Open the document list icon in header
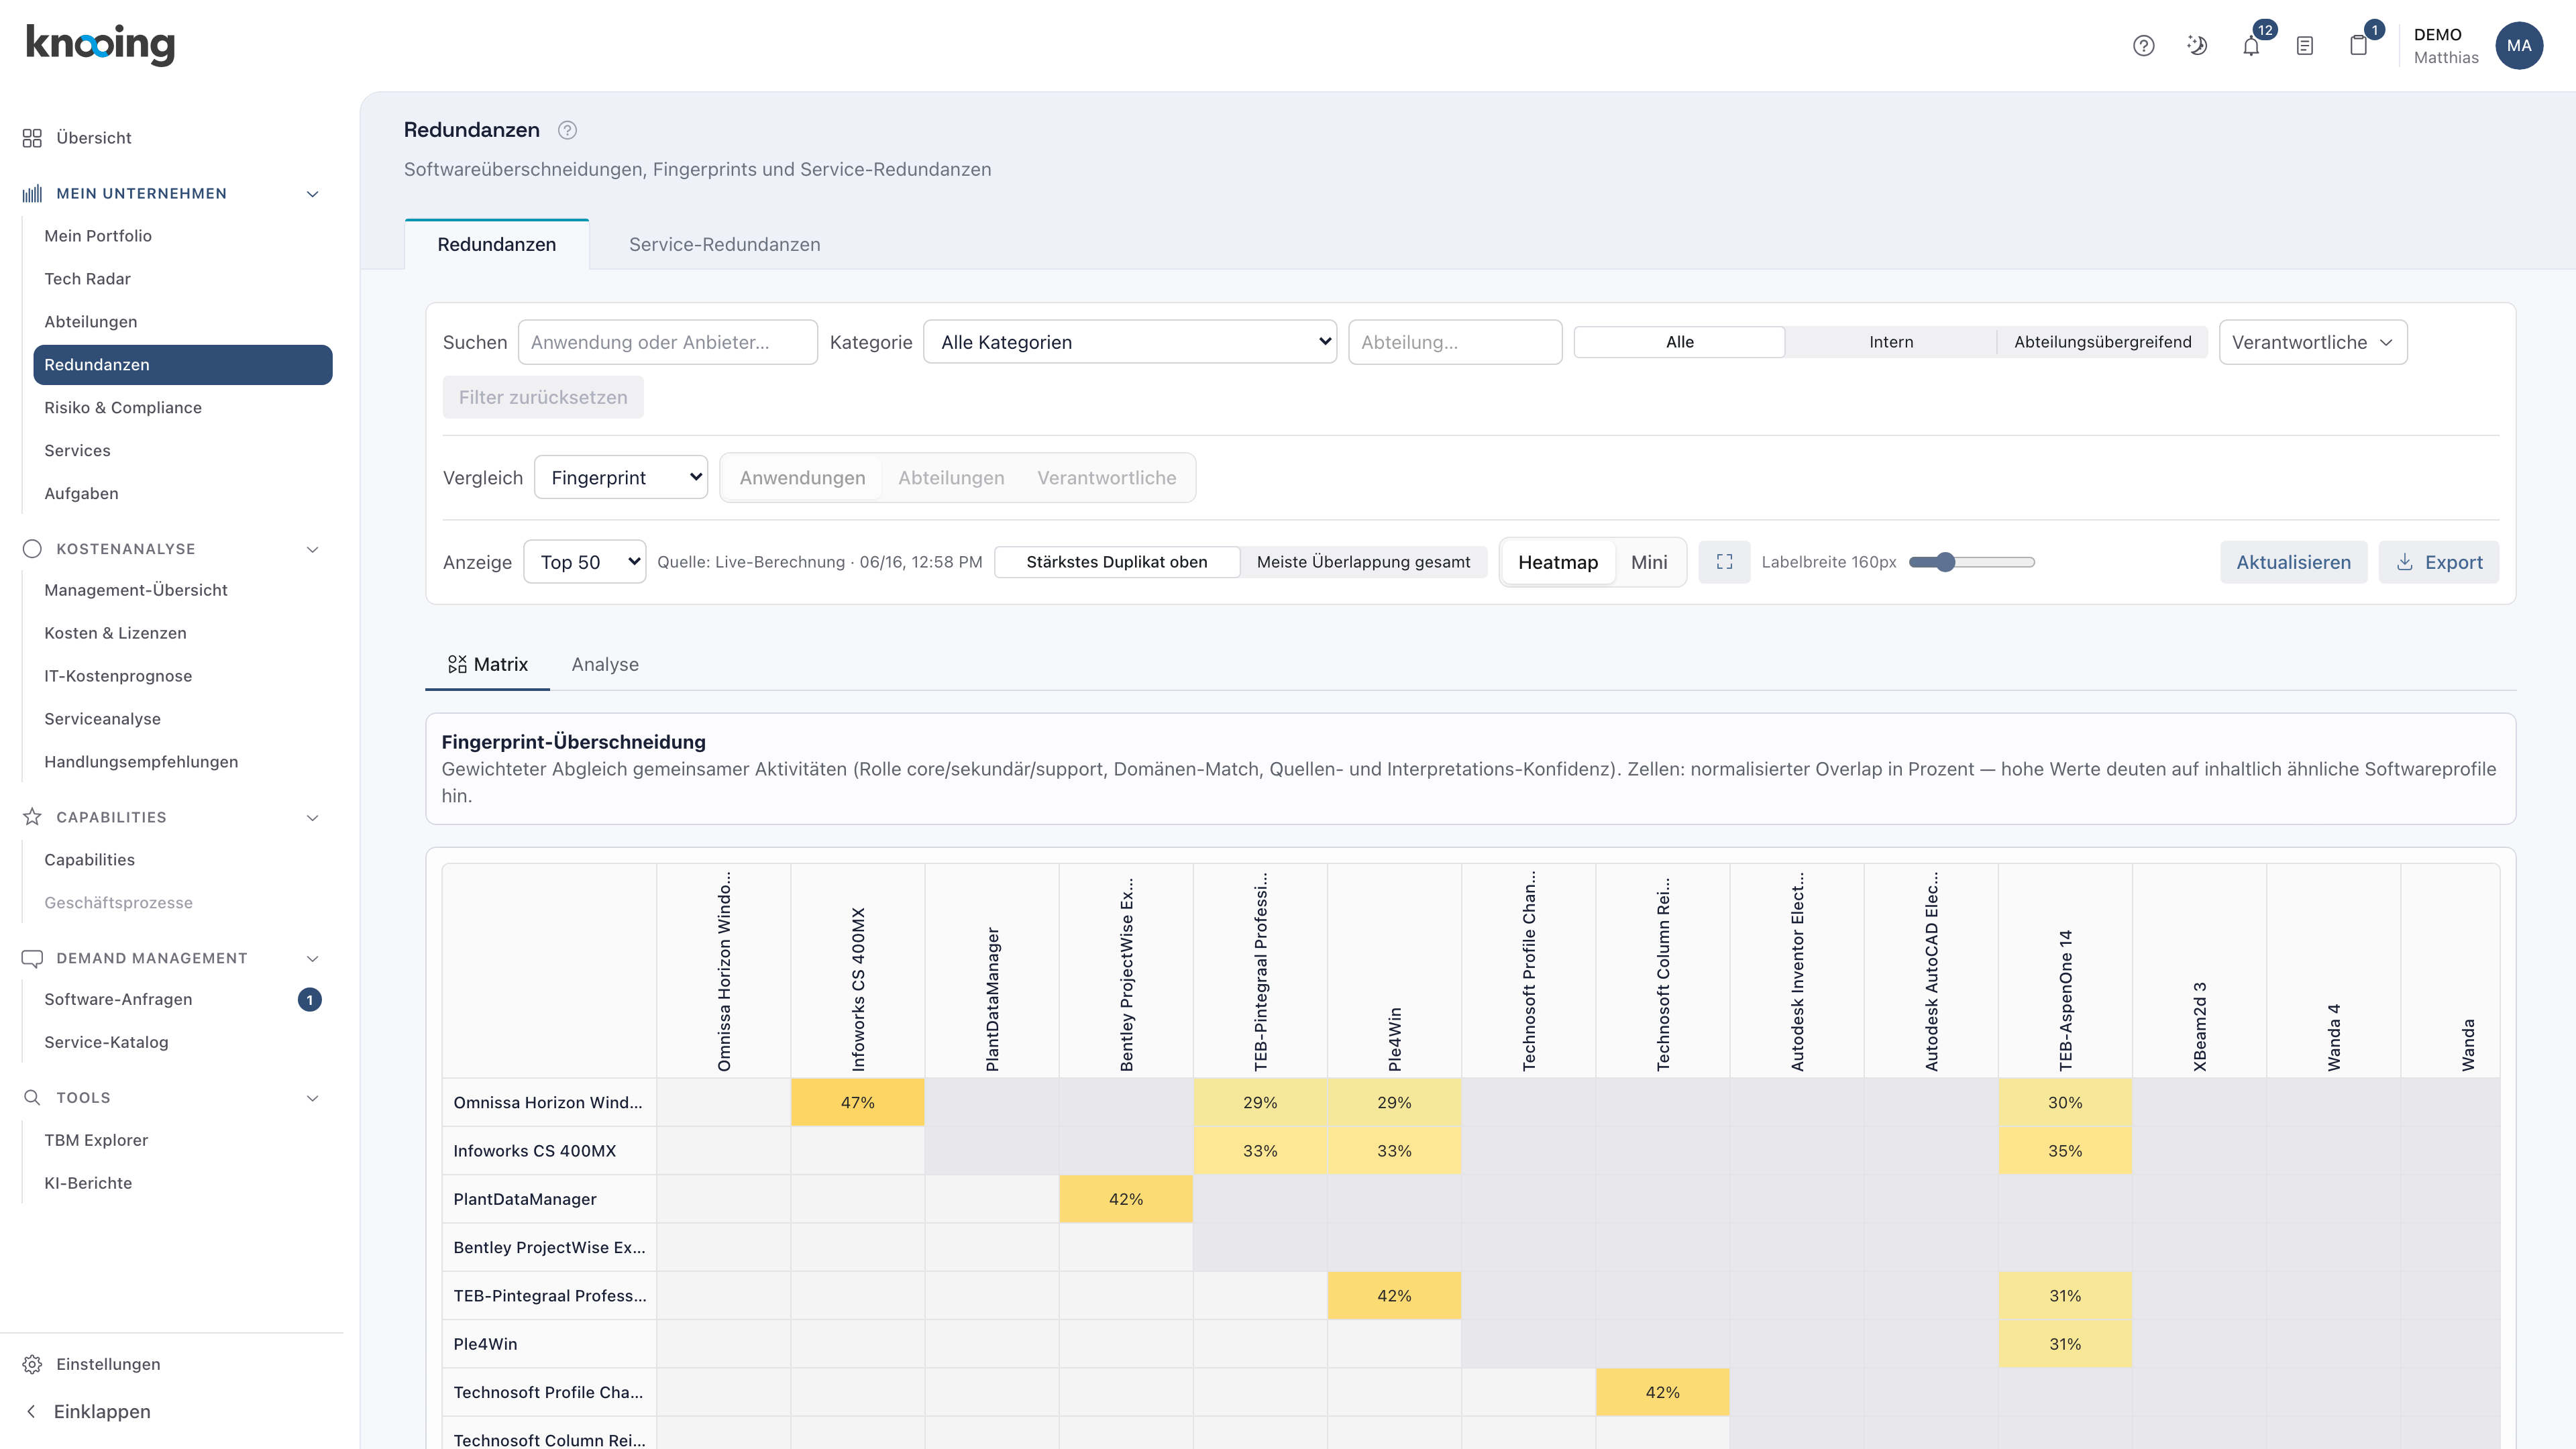The height and width of the screenshot is (1449, 2576). [x=2305, y=46]
